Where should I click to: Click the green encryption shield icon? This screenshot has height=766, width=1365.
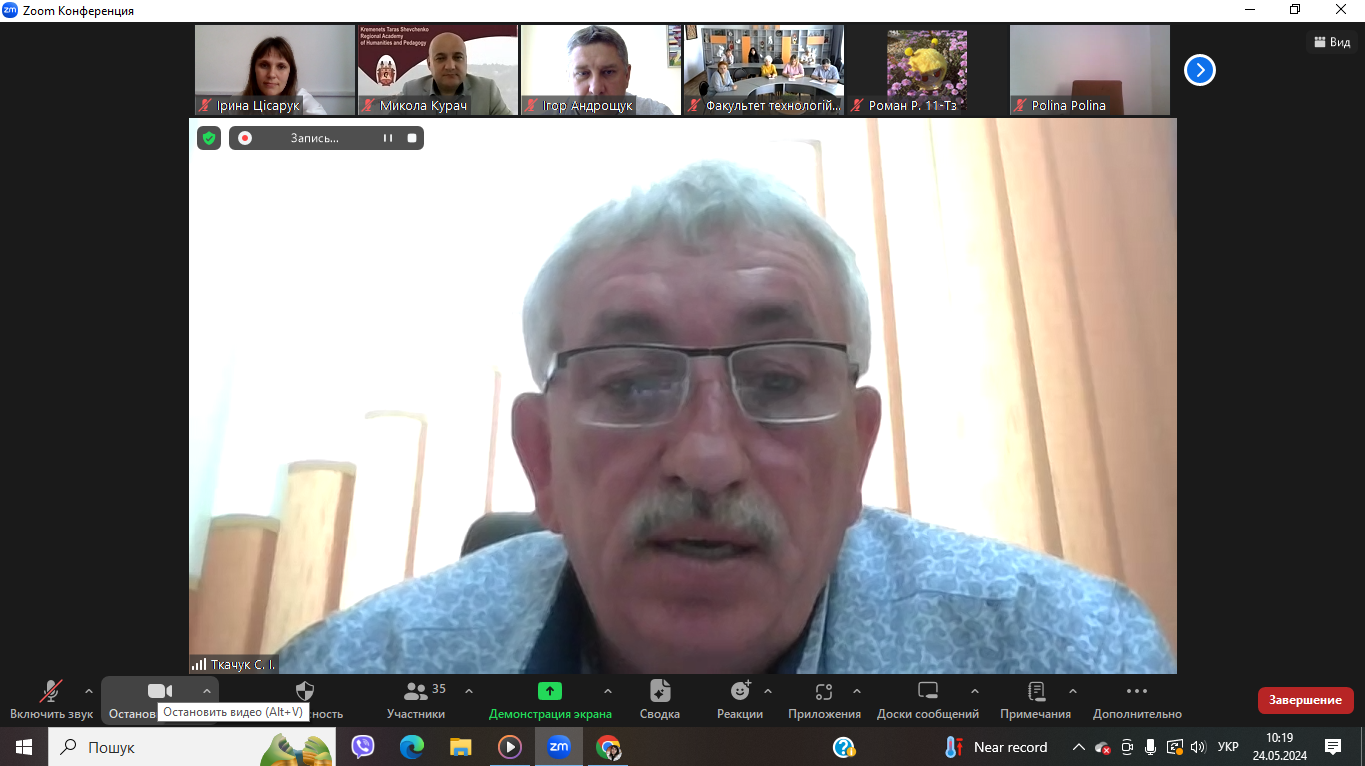click(x=208, y=138)
